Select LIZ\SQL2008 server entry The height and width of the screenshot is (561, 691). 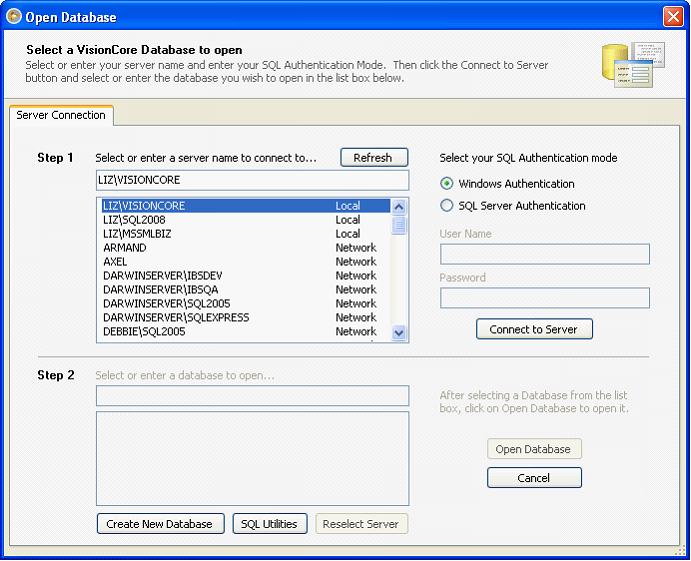[246, 220]
